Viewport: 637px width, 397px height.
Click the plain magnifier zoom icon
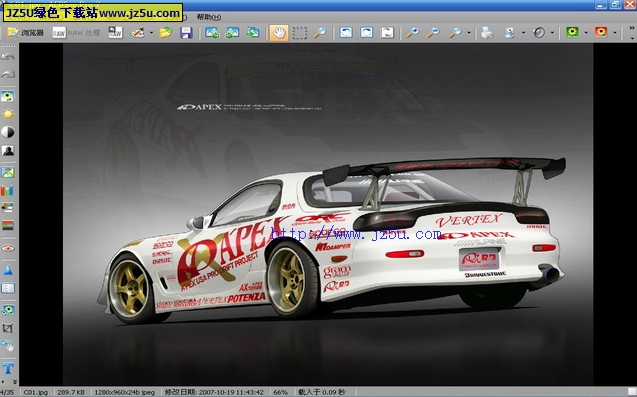click(x=455, y=33)
